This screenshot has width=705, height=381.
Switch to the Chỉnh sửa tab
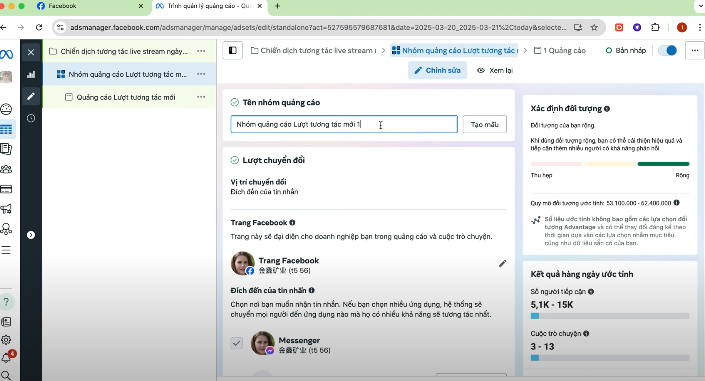[437, 70]
